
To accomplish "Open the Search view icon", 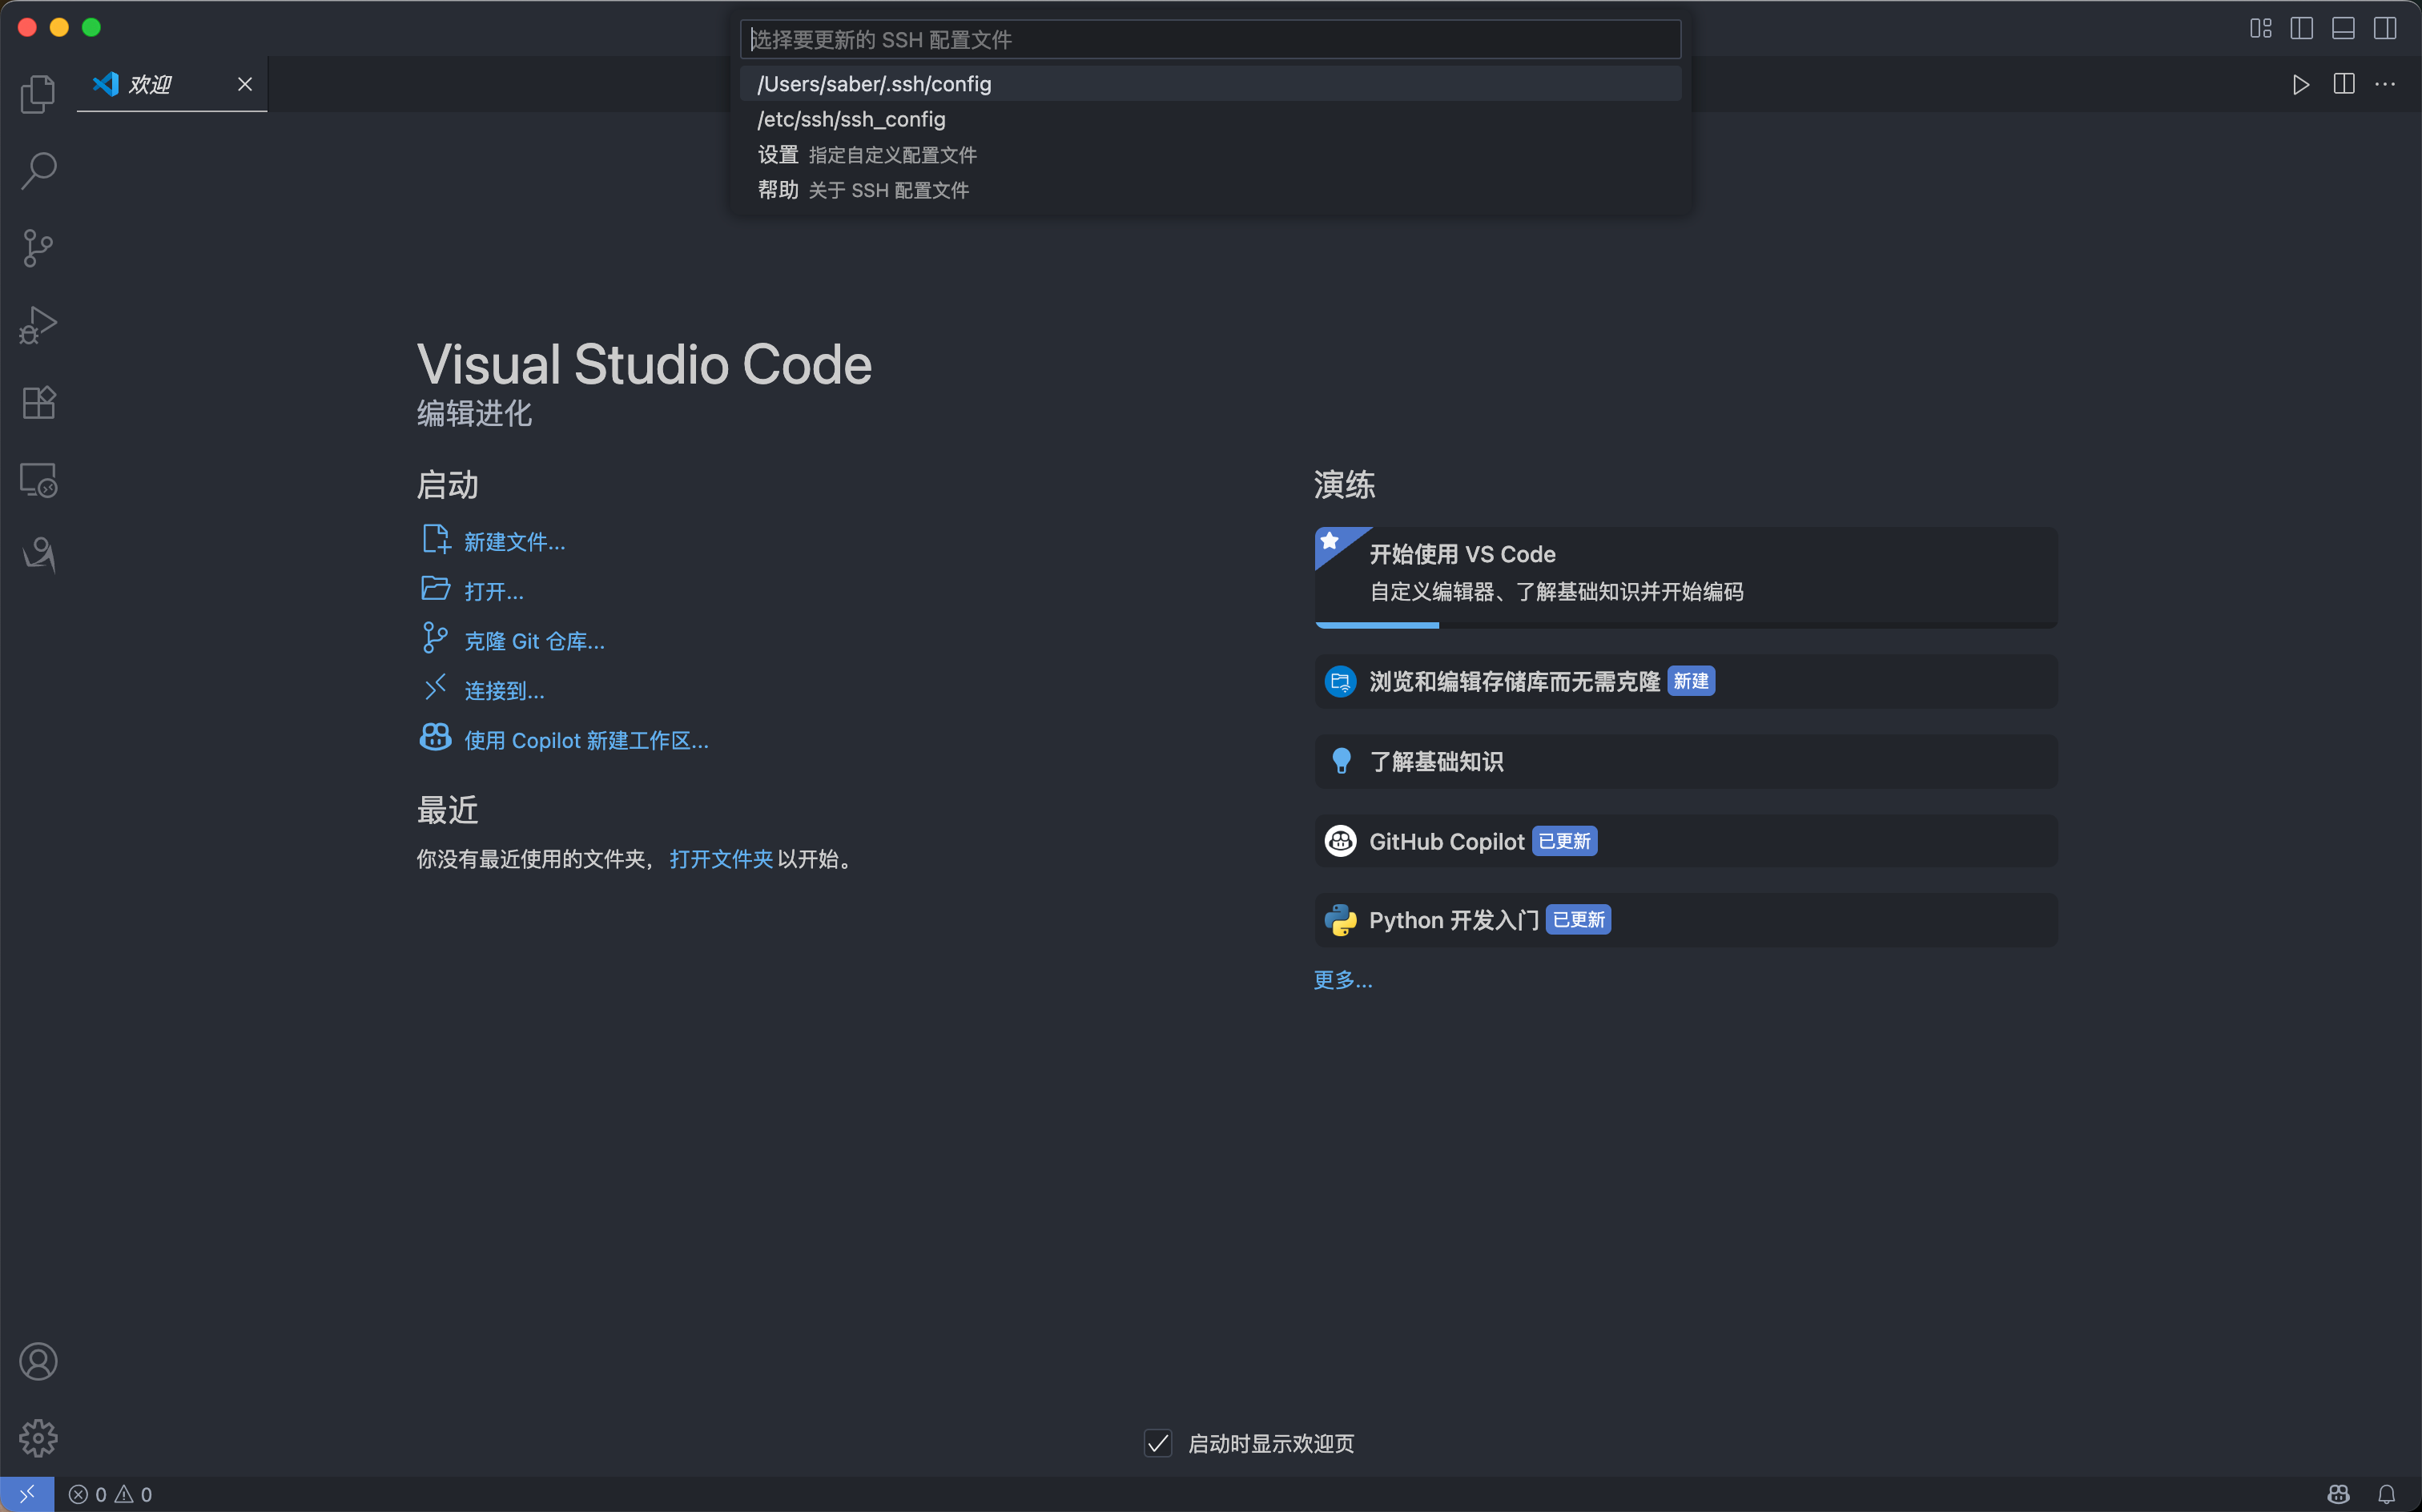I will pyautogui.click(x=38, y=171).
